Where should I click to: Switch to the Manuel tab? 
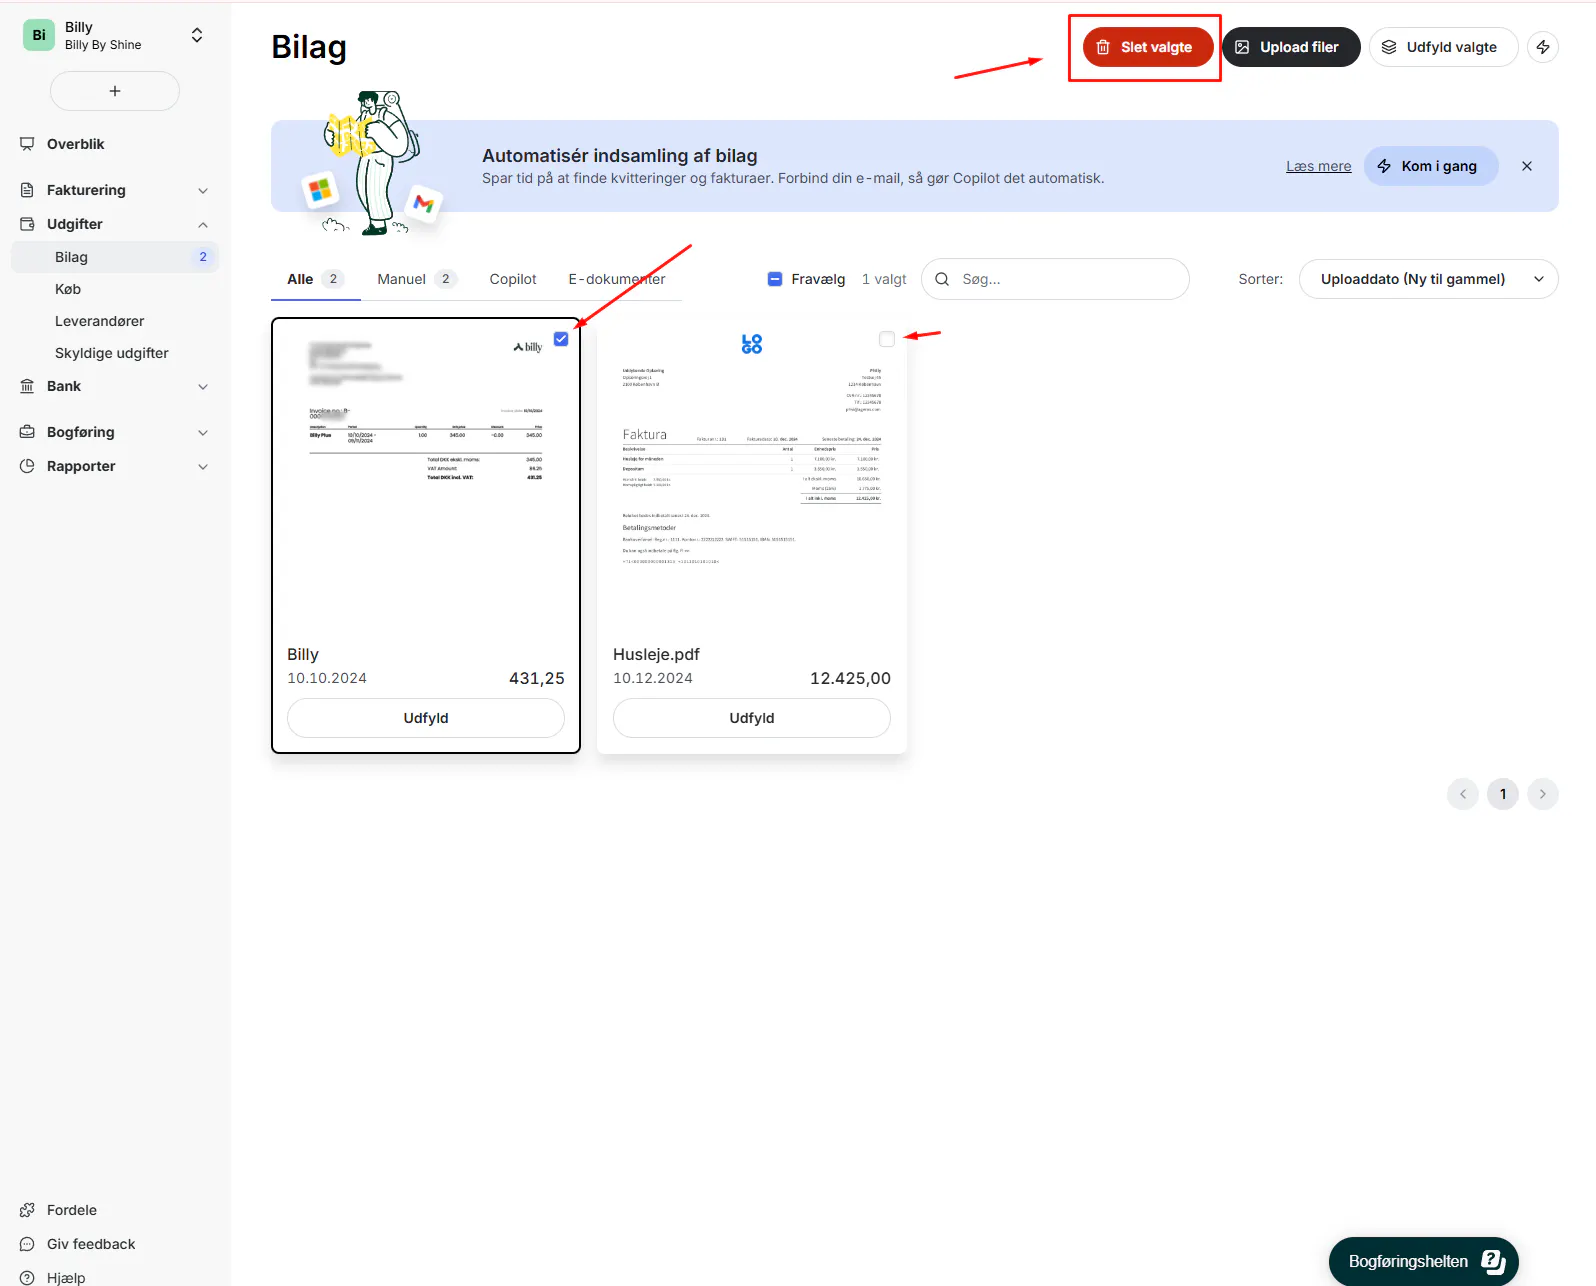pyautogui.click(x=417, y=279)
